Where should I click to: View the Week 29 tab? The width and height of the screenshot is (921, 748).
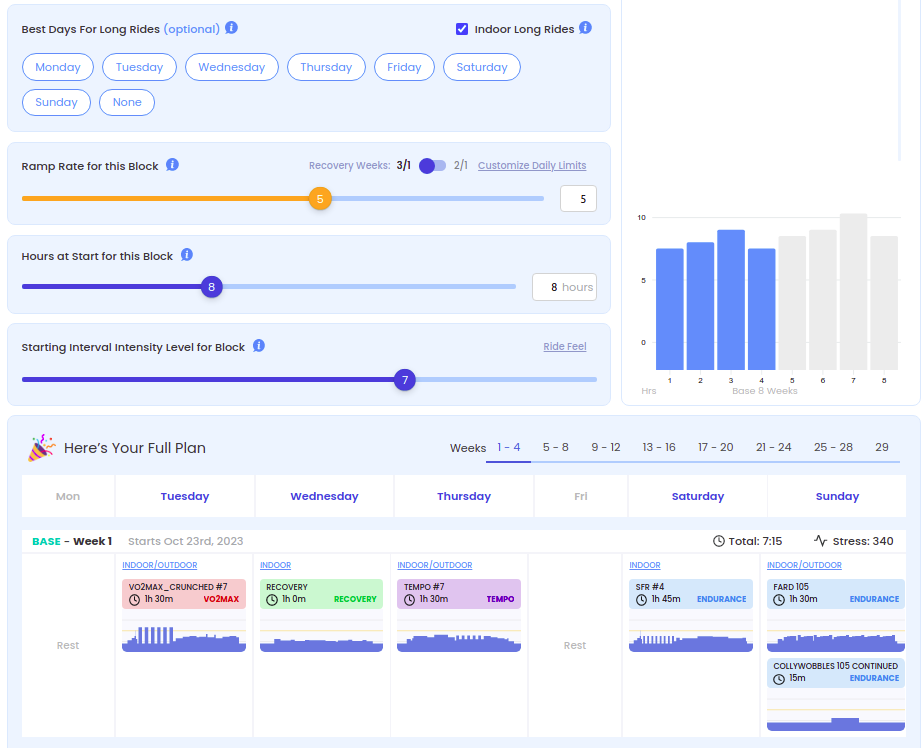click(882, 448)
